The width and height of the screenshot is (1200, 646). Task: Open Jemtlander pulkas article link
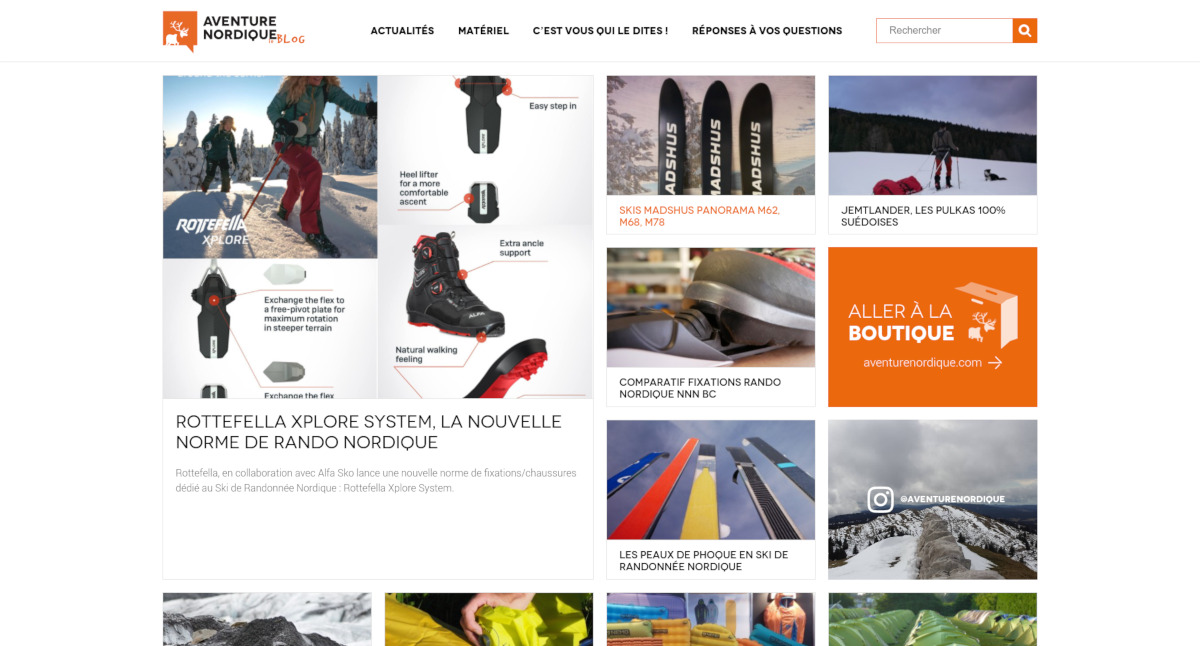pos(923,216)
